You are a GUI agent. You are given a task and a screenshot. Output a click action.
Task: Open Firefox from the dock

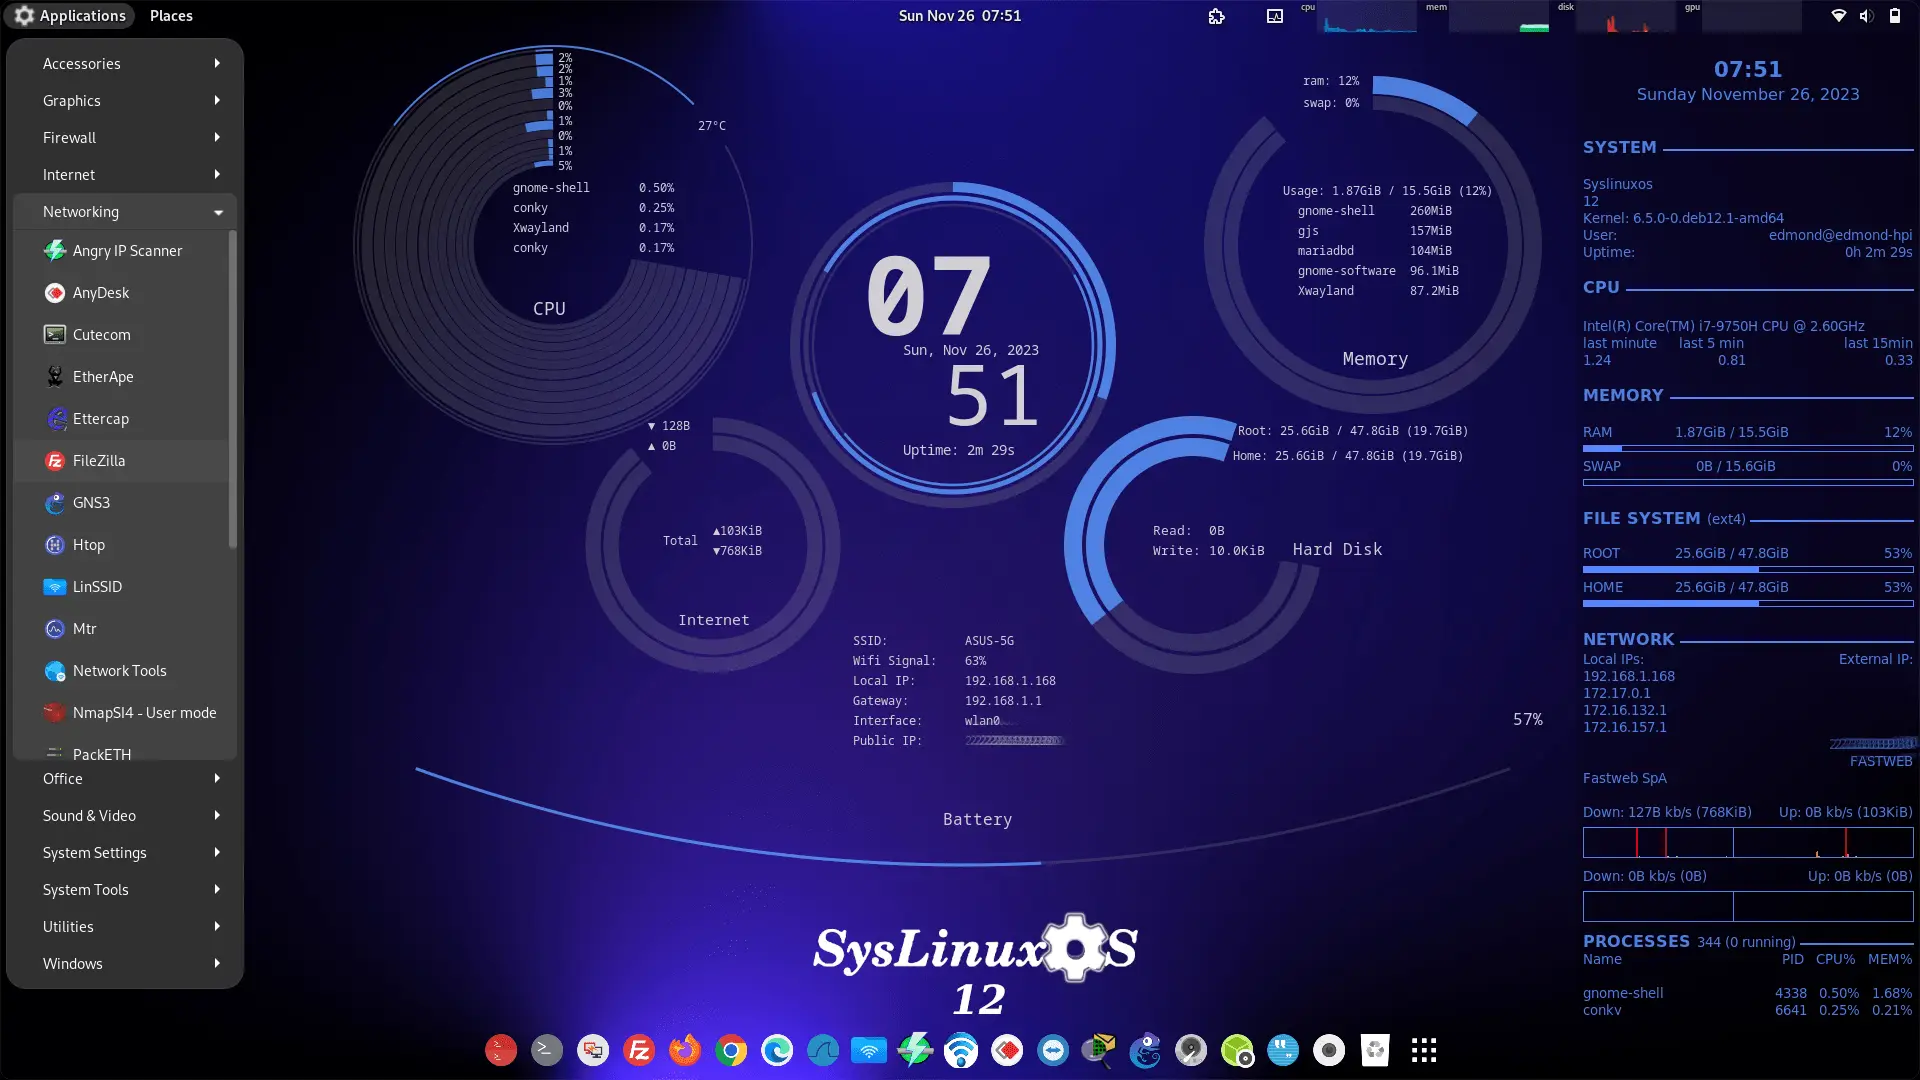pos(685,1050)
